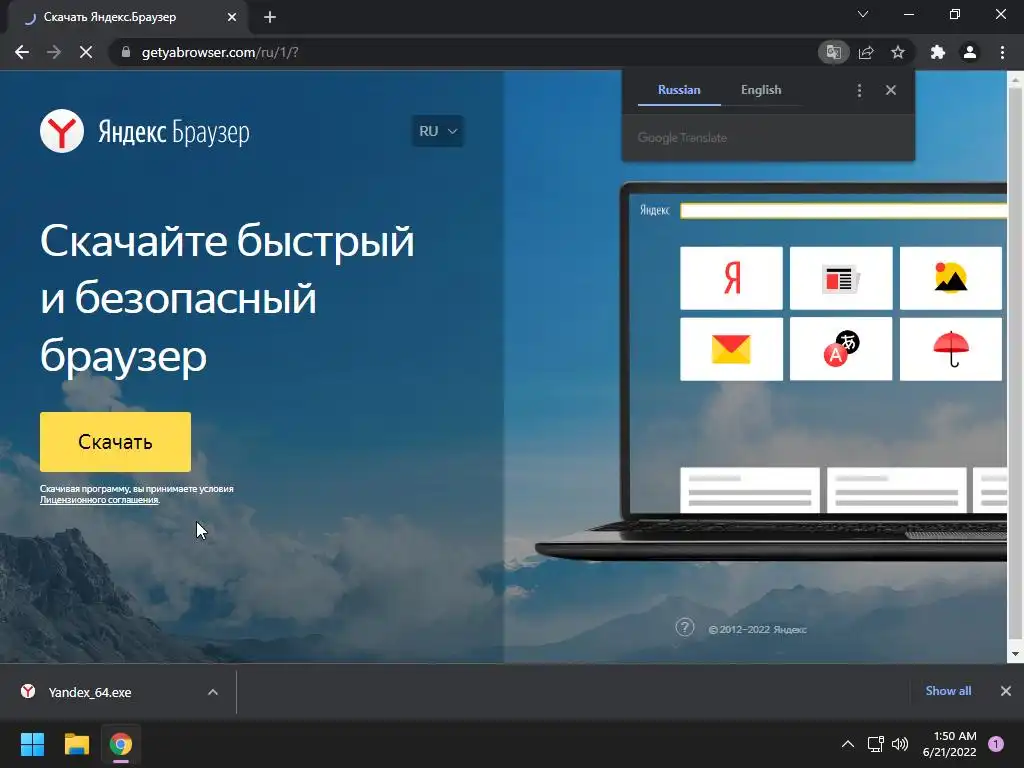This screenshot has height=768, width=1024.
Task: Click the scrollbar down arrow
Action: coord(1015,654)
